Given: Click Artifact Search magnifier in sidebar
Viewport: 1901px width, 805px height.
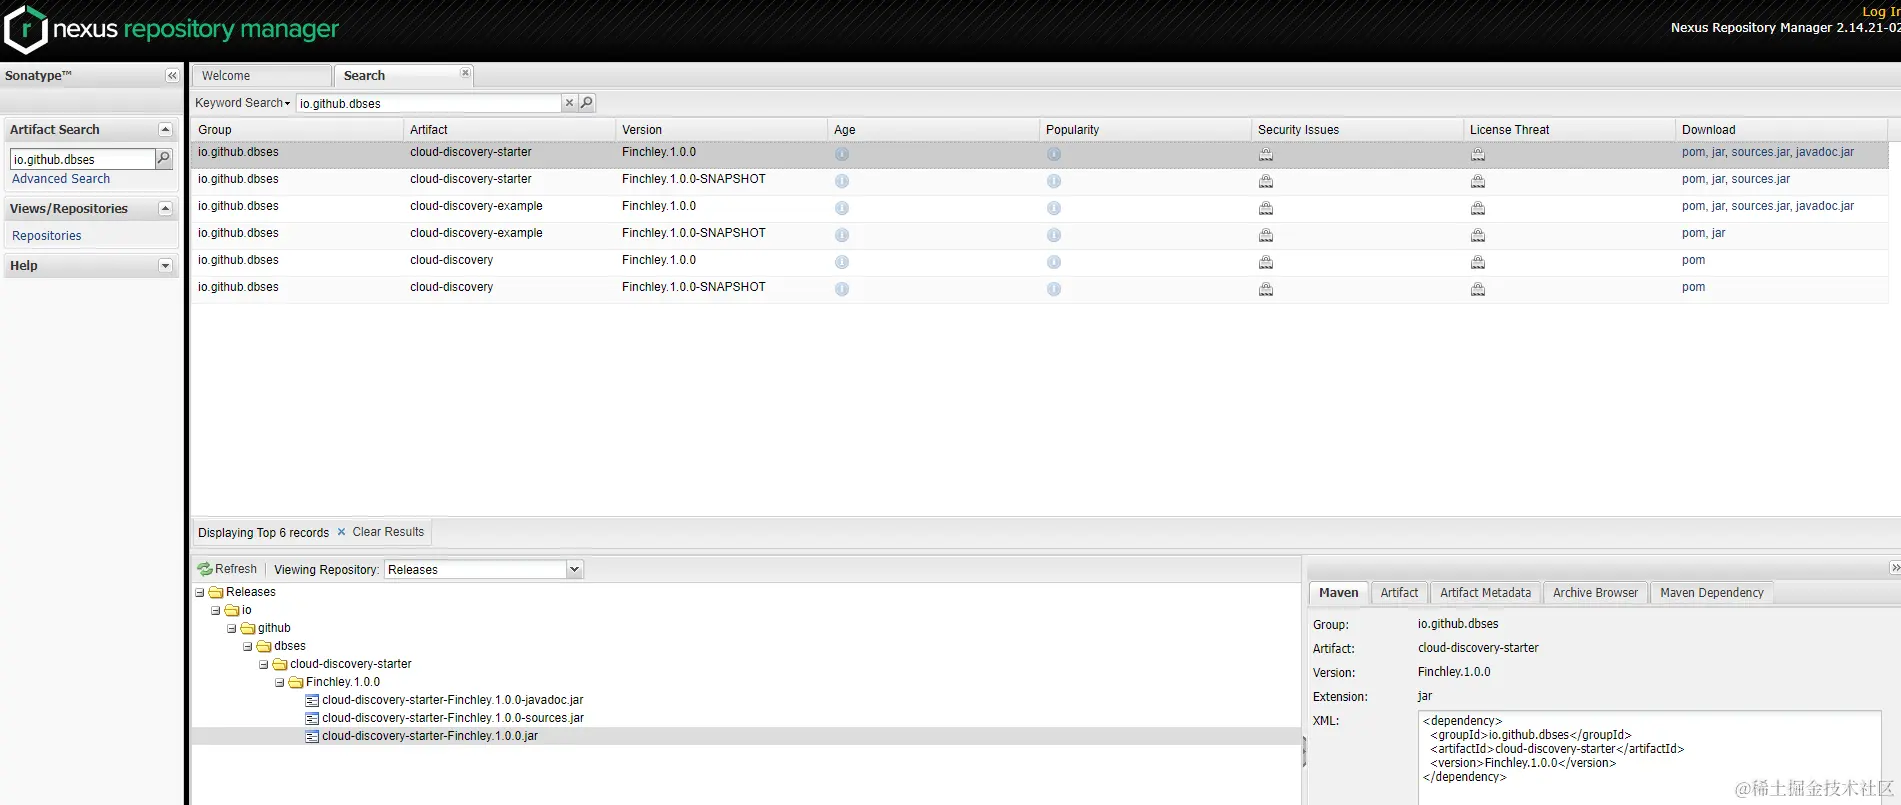Looking at the screenshot, I should pos(164,159).
